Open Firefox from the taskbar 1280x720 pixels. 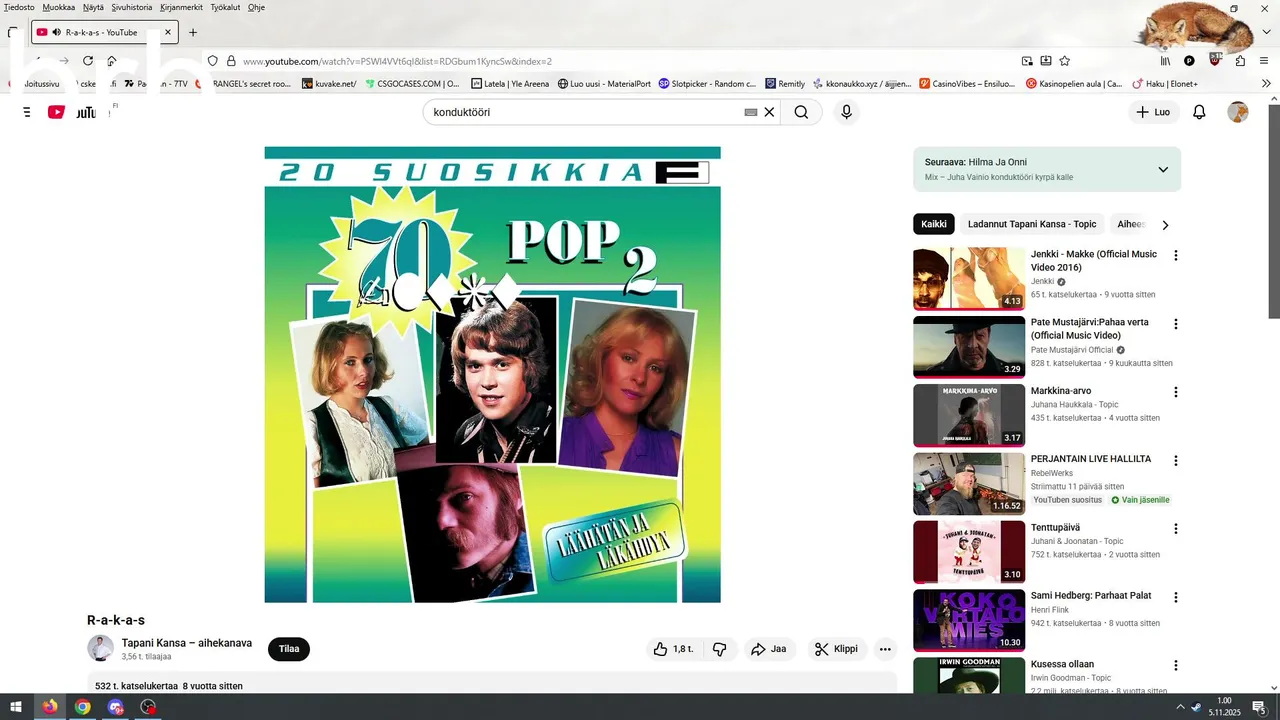point(50,707)
